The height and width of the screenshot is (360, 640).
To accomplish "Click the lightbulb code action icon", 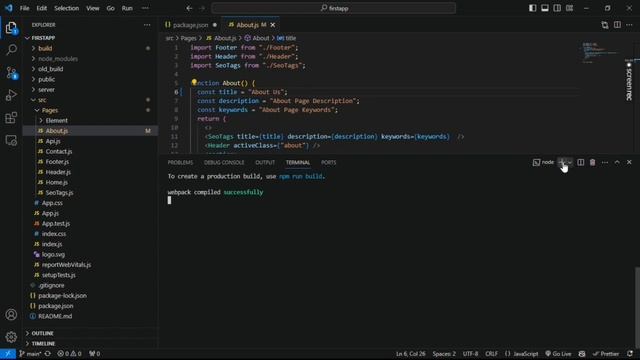I will 194,82.
